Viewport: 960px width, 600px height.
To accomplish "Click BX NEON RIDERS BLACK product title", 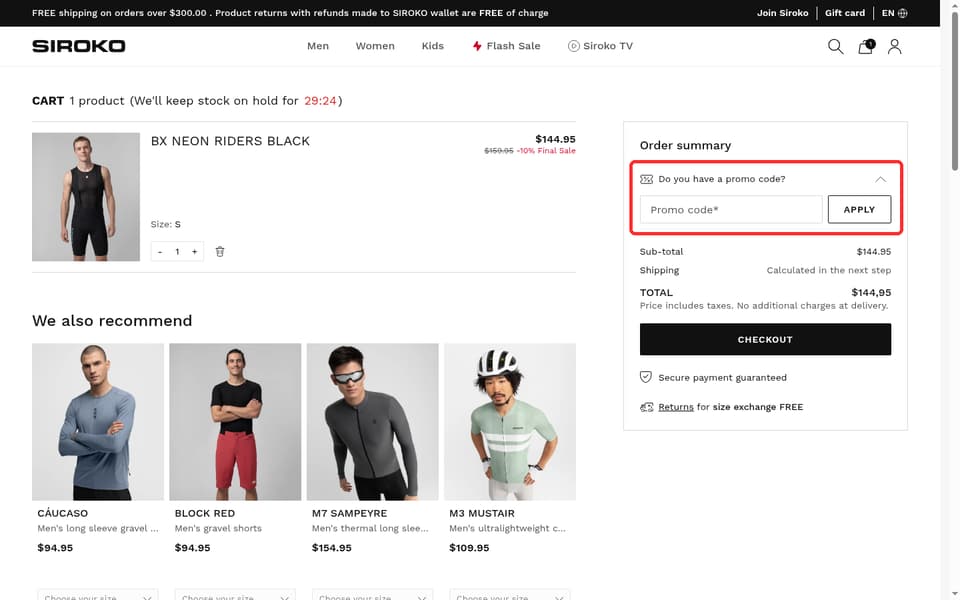I will pyautogui.click(x=230, y=141).
